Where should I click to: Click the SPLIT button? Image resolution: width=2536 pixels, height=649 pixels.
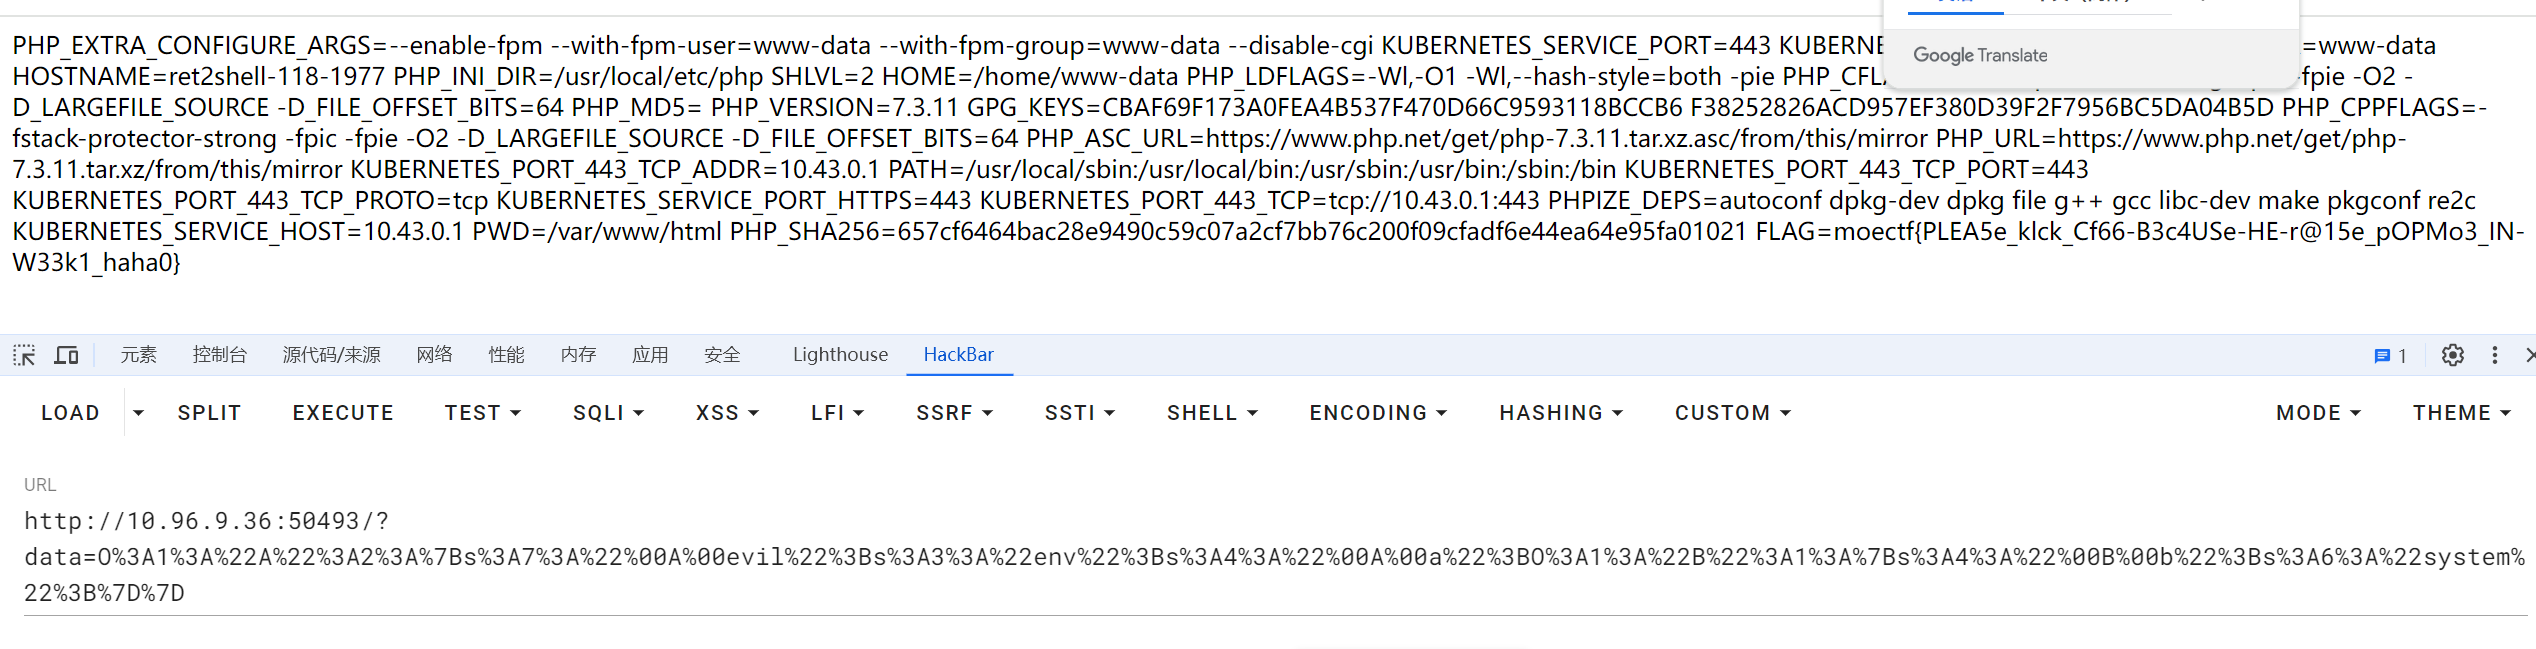(x=209, y=413)
